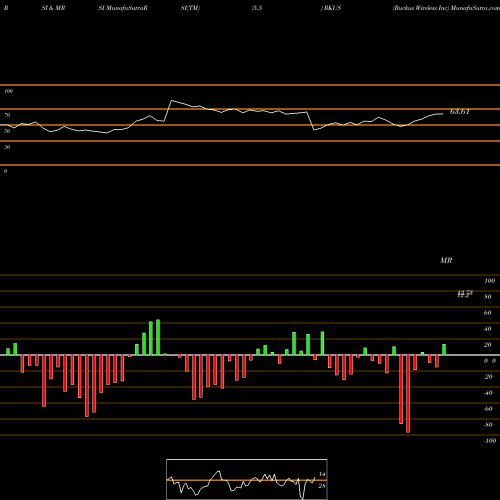Click the "SI & MR" header text
The height and width of the screenshot is (500, 500).
pos(53,8)
